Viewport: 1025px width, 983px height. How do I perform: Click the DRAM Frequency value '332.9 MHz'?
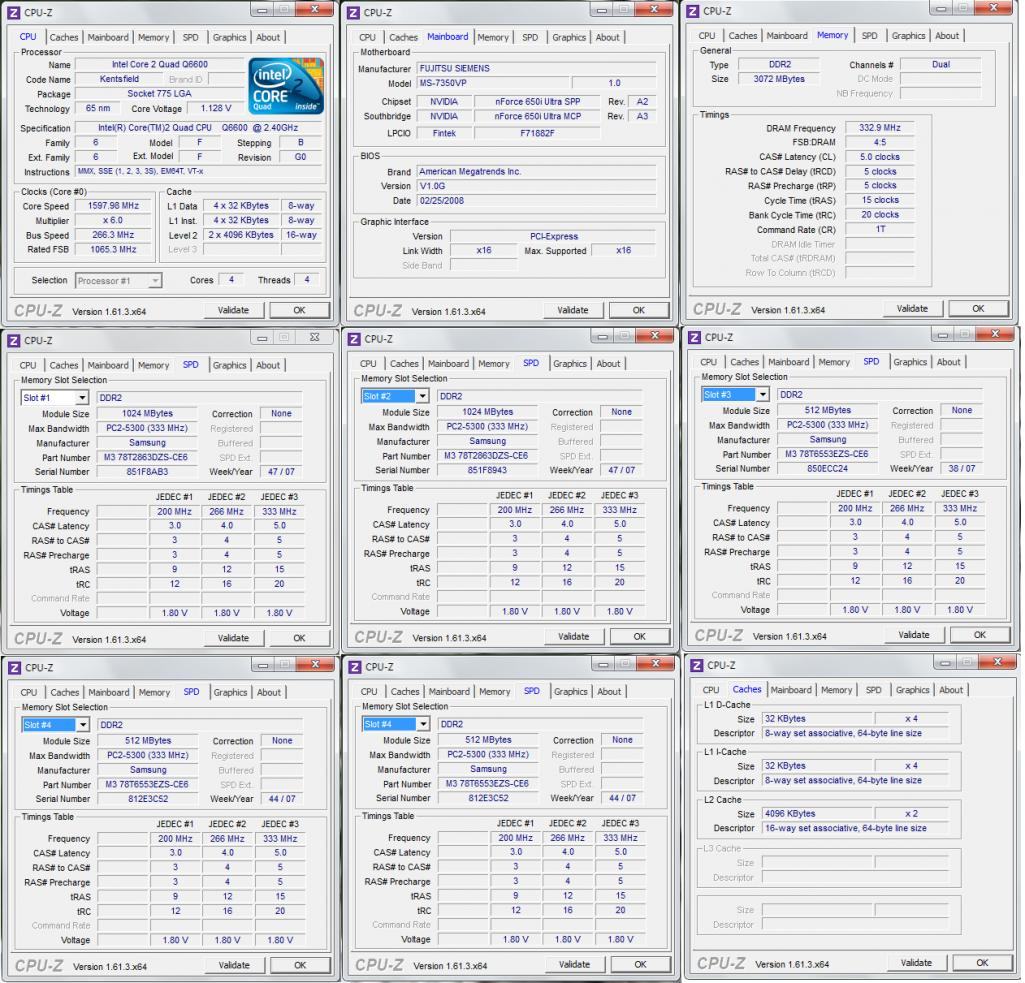coord(879,128)
